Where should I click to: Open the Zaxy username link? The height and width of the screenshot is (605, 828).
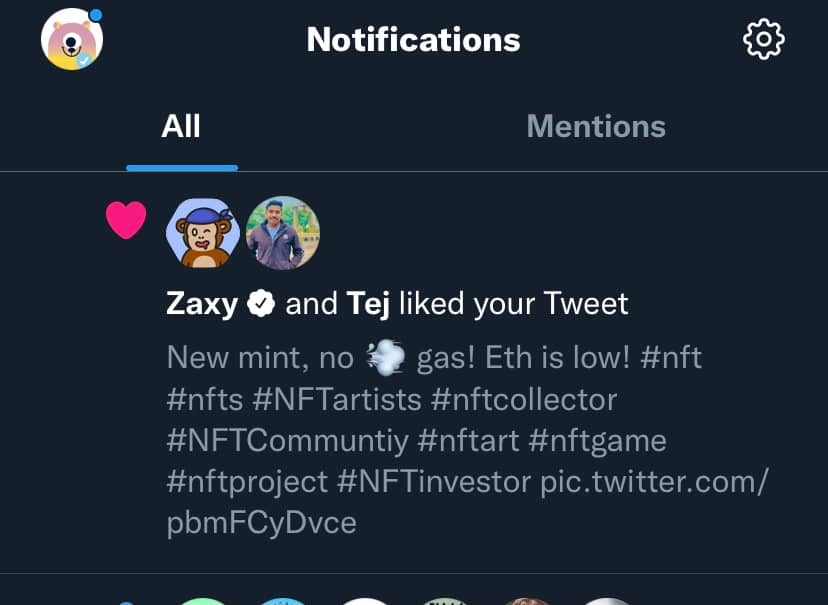[x=202, y=304]
